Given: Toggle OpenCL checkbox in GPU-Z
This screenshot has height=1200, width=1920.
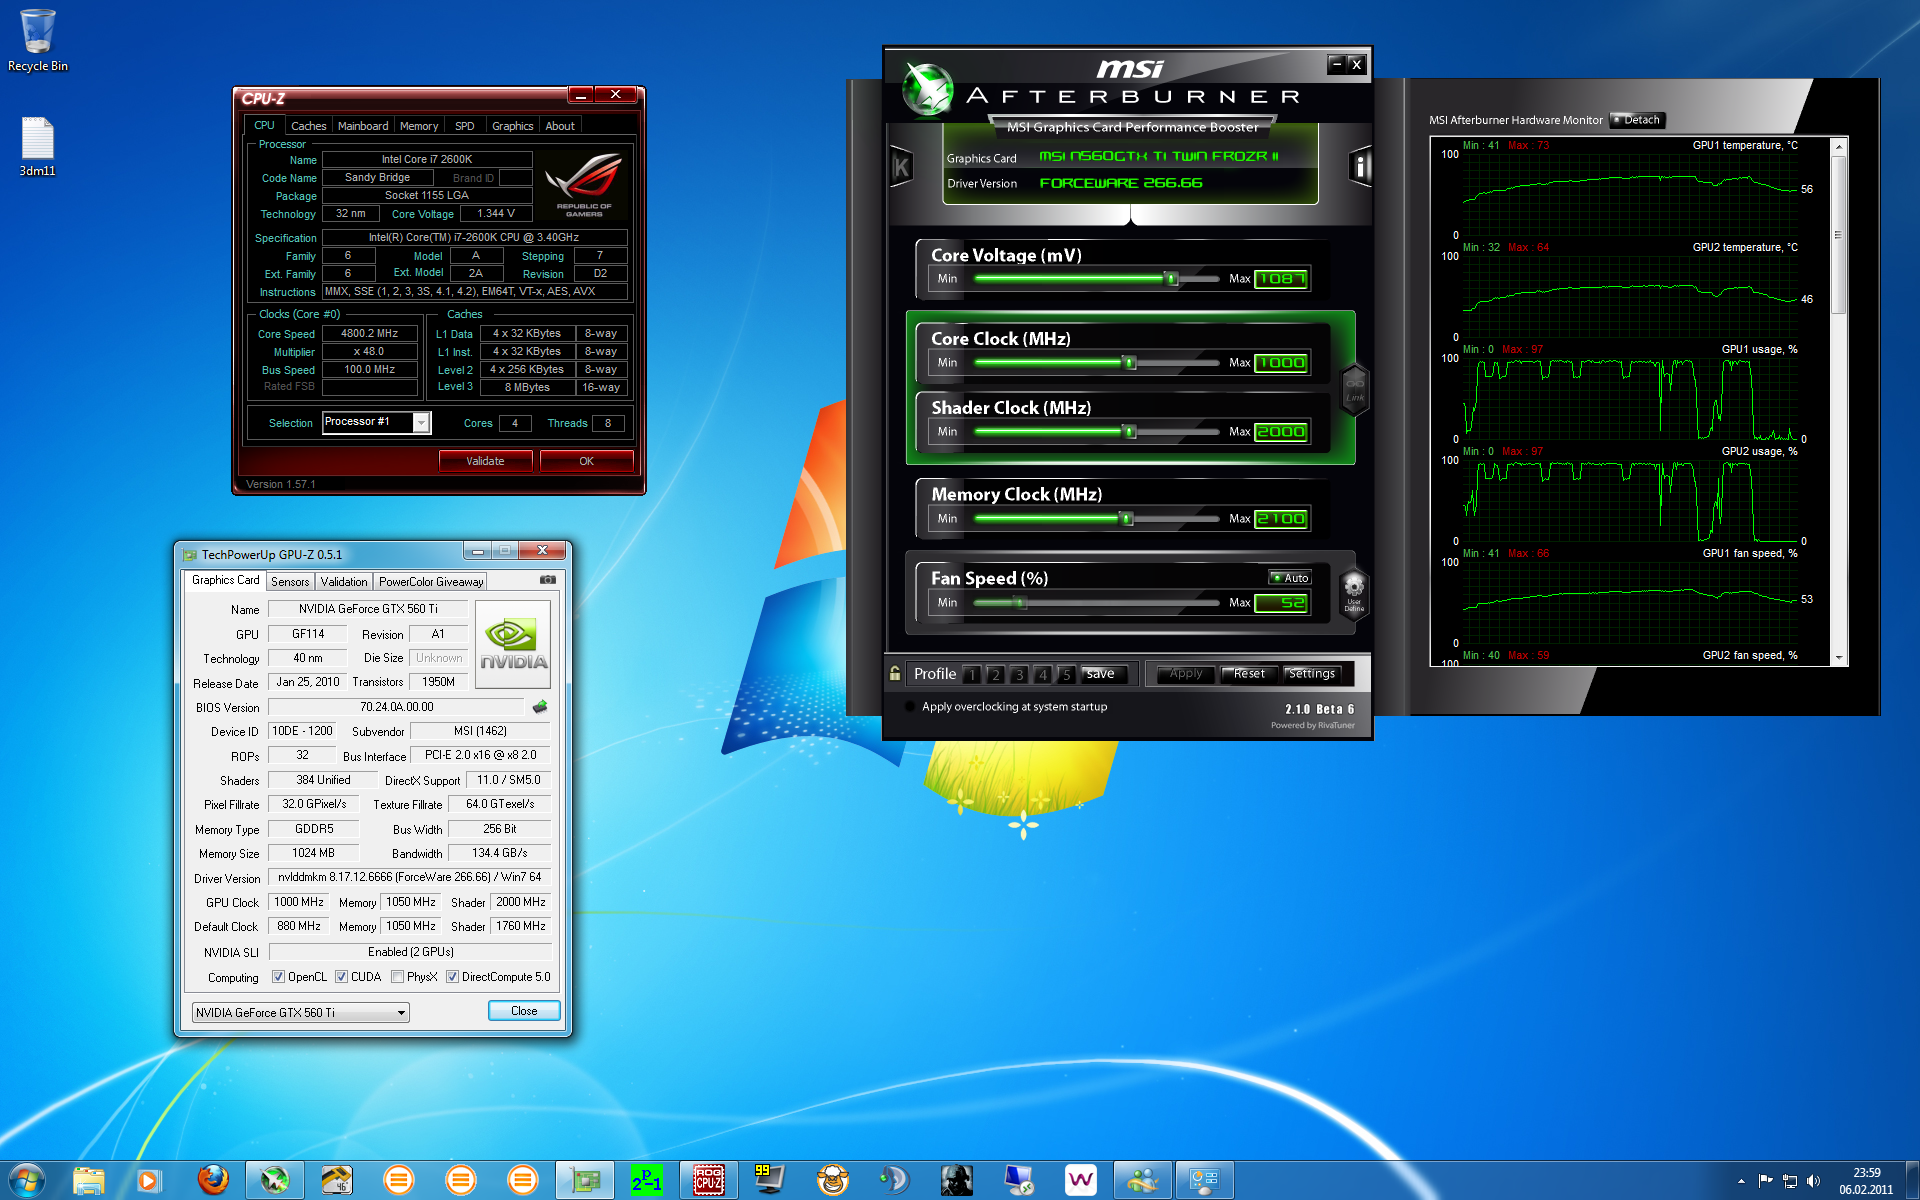Looking at the screenshot, I should click(278, 977).
